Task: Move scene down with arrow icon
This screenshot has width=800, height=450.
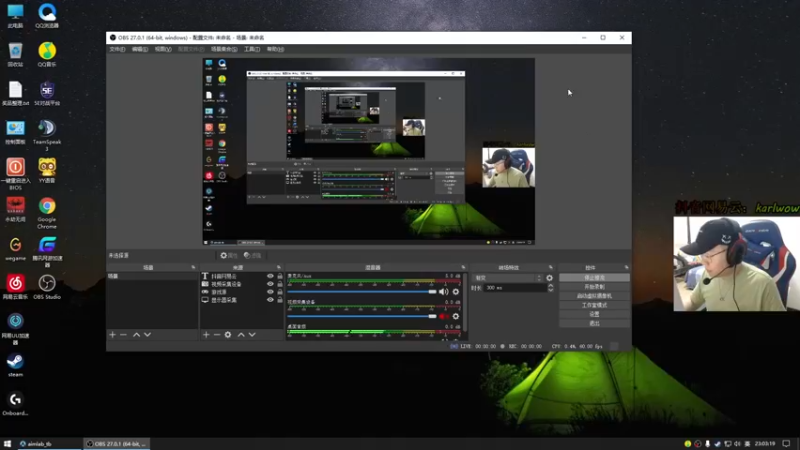Action: (x=147, y=335)
